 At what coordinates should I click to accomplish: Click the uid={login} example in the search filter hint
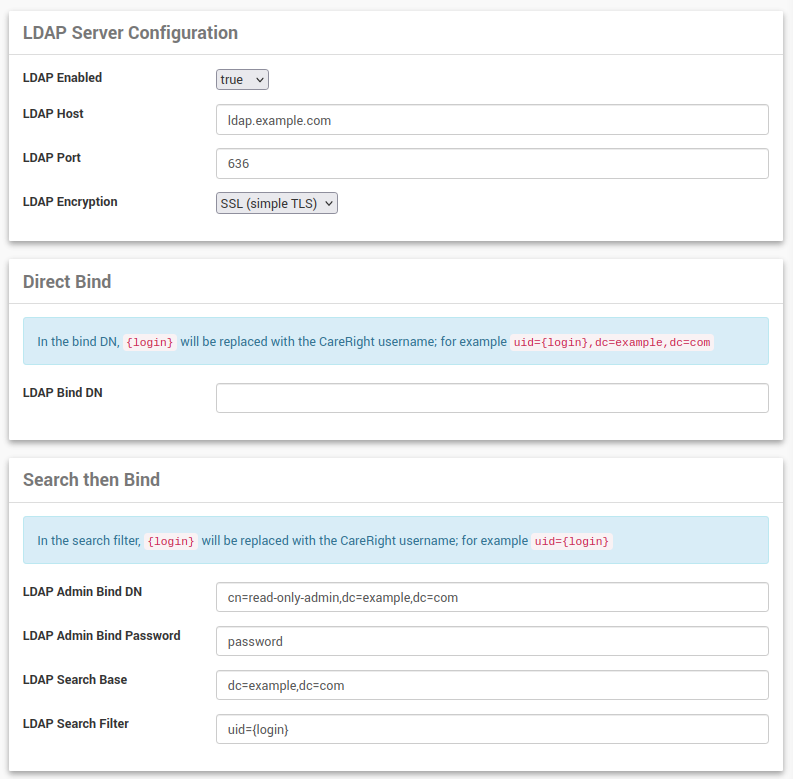point(572,541)
